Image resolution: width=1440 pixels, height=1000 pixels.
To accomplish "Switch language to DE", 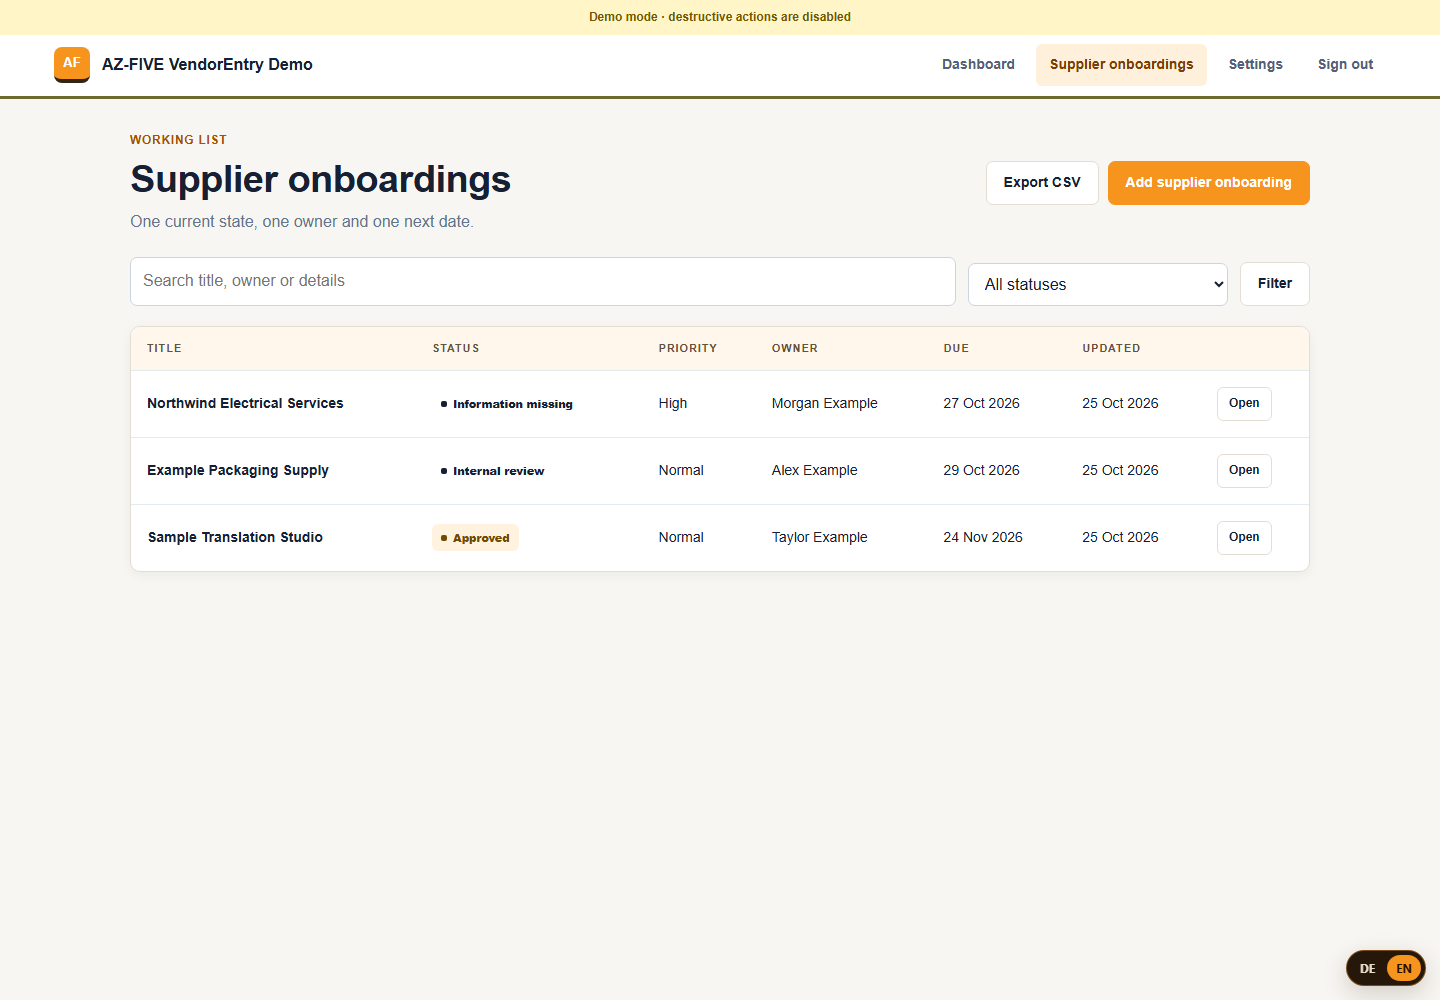I will (x=1367, y=968).
